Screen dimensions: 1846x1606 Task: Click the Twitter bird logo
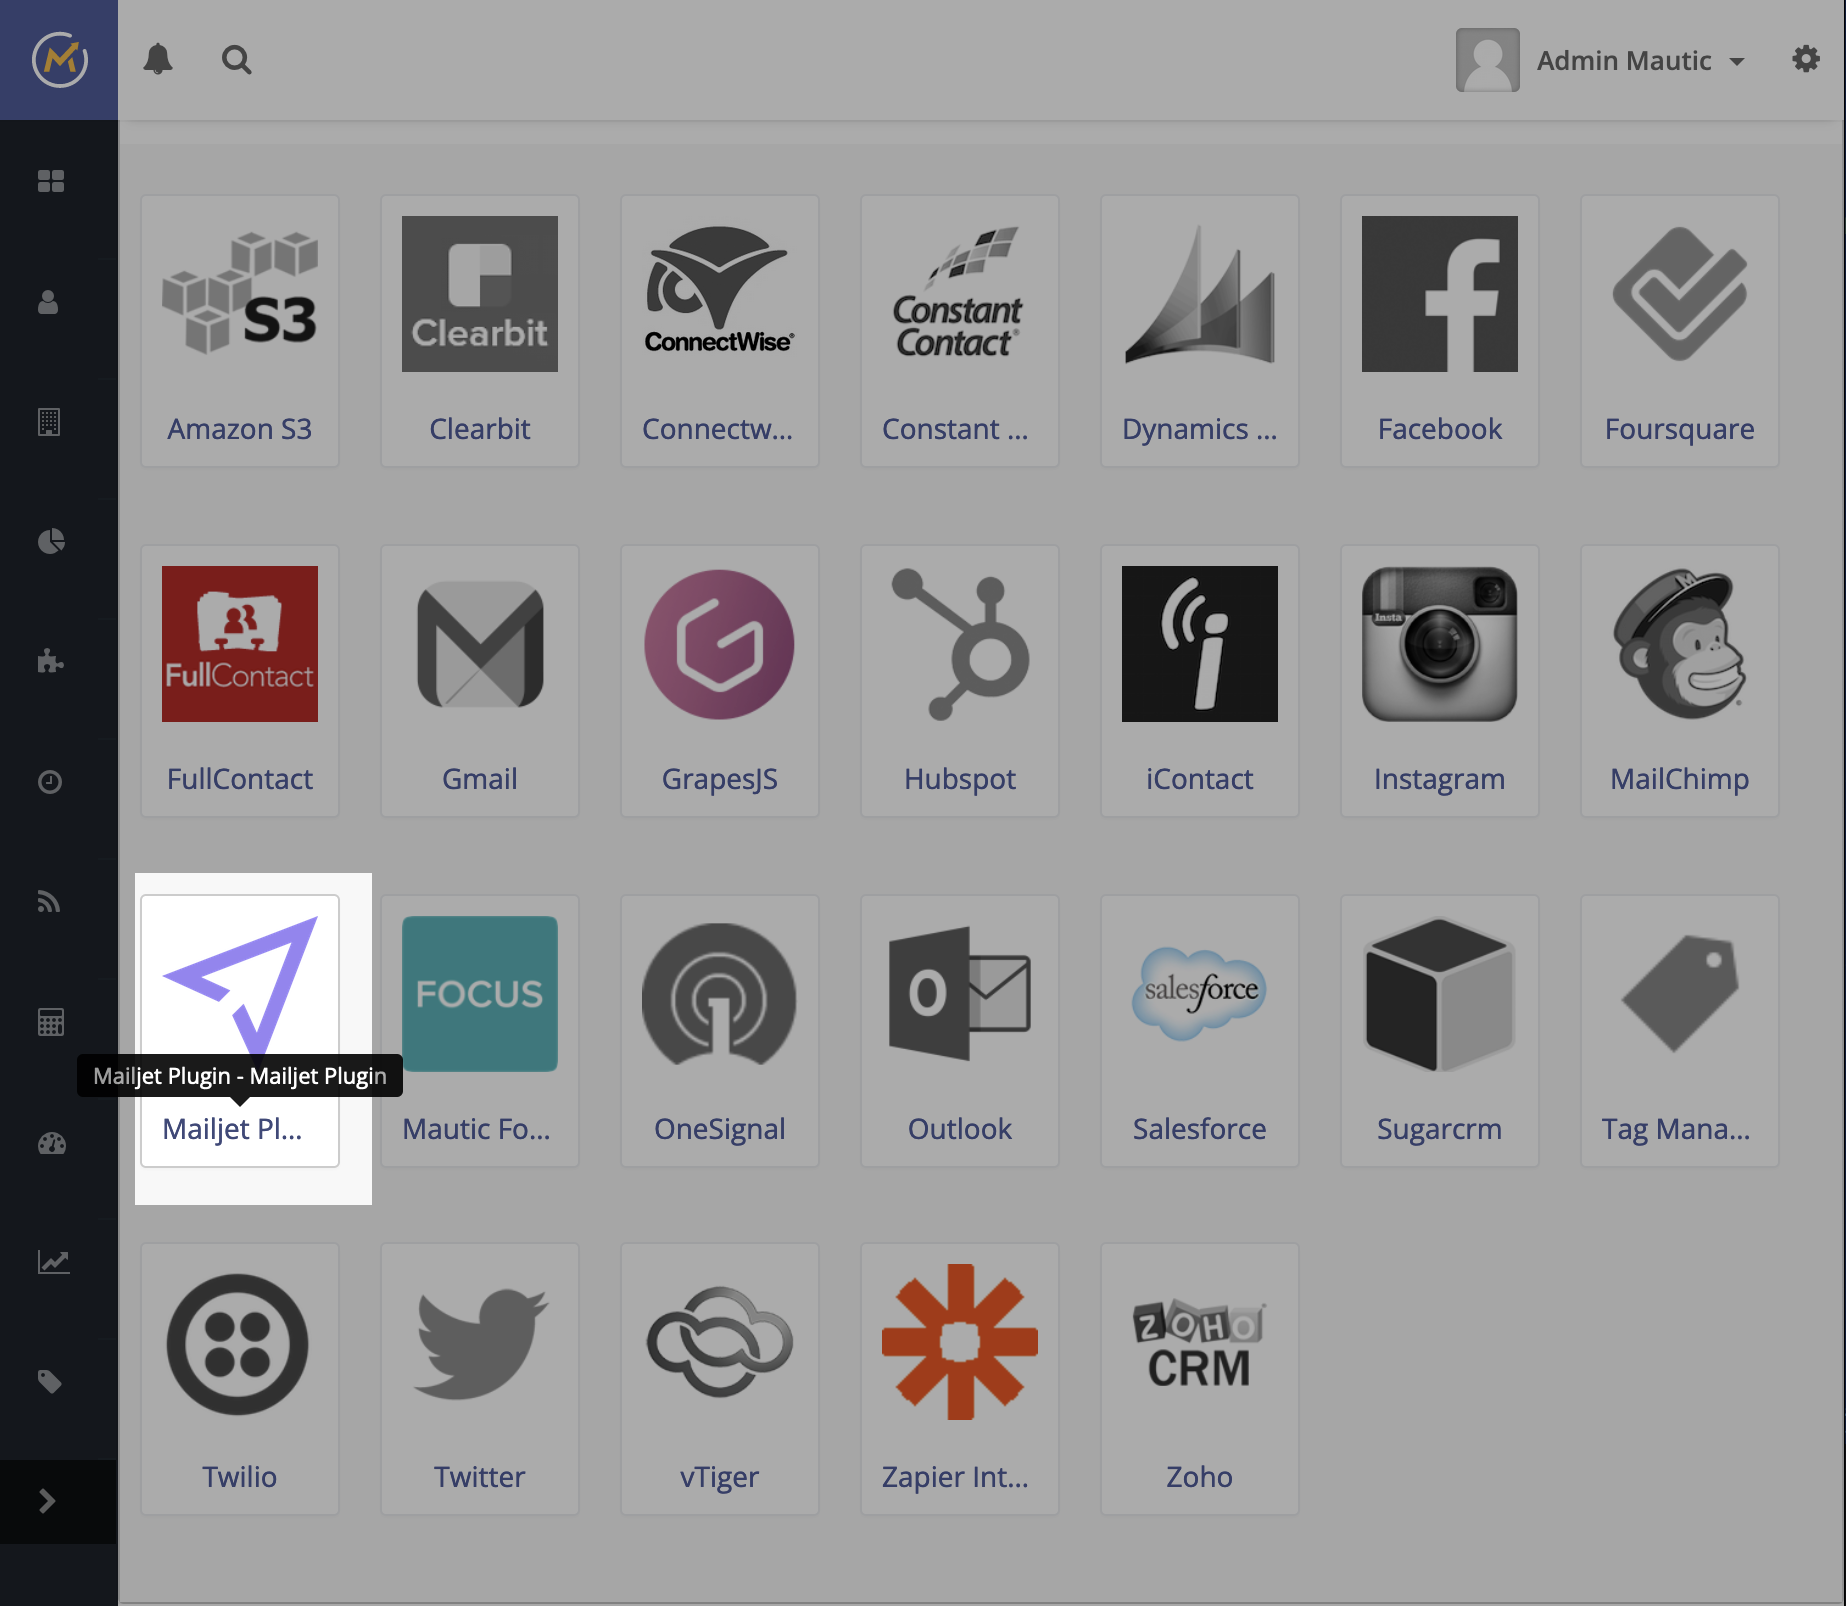coord(480,1342)
